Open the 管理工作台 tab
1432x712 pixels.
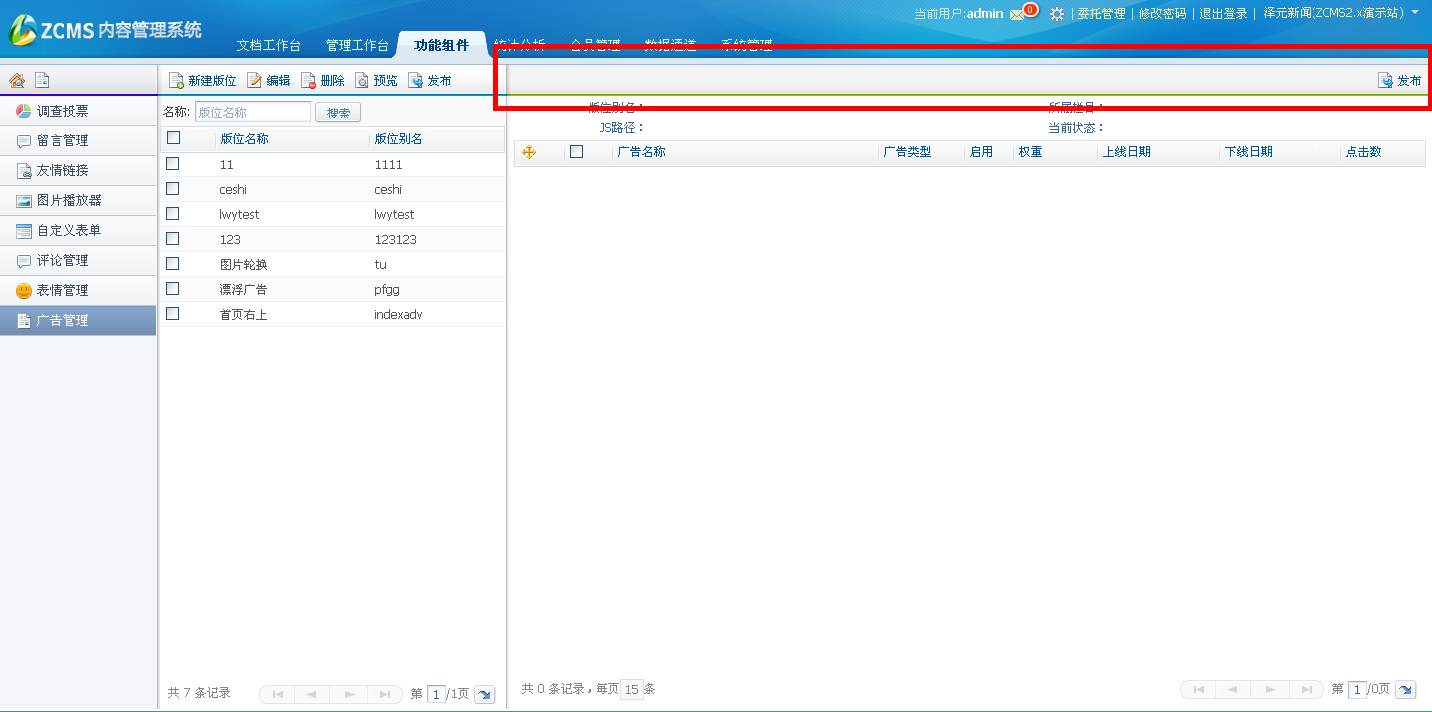coord(357,46)
